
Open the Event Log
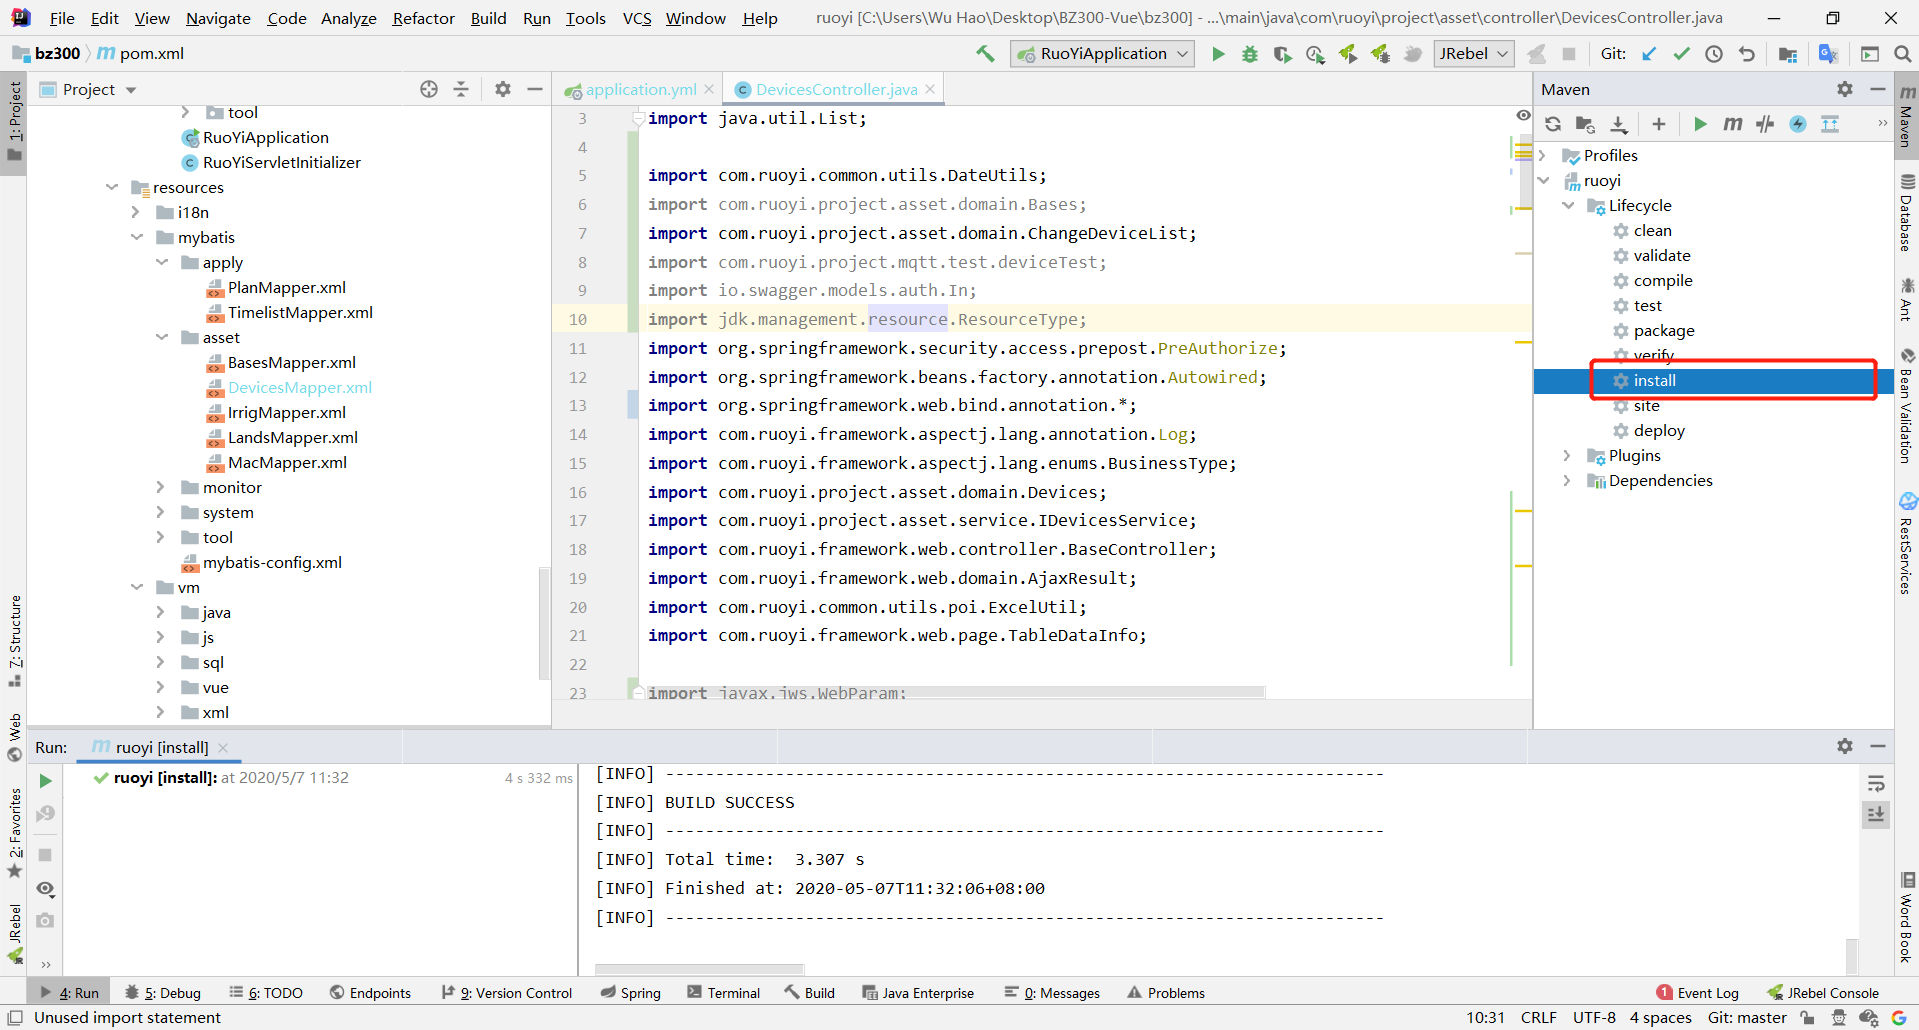coord(1698,993)
